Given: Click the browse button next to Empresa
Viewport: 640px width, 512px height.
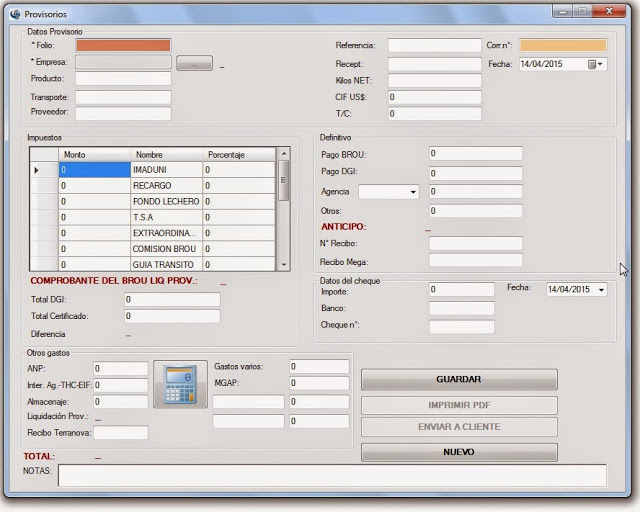Looking at the screenshot, I should coord(194,63).
